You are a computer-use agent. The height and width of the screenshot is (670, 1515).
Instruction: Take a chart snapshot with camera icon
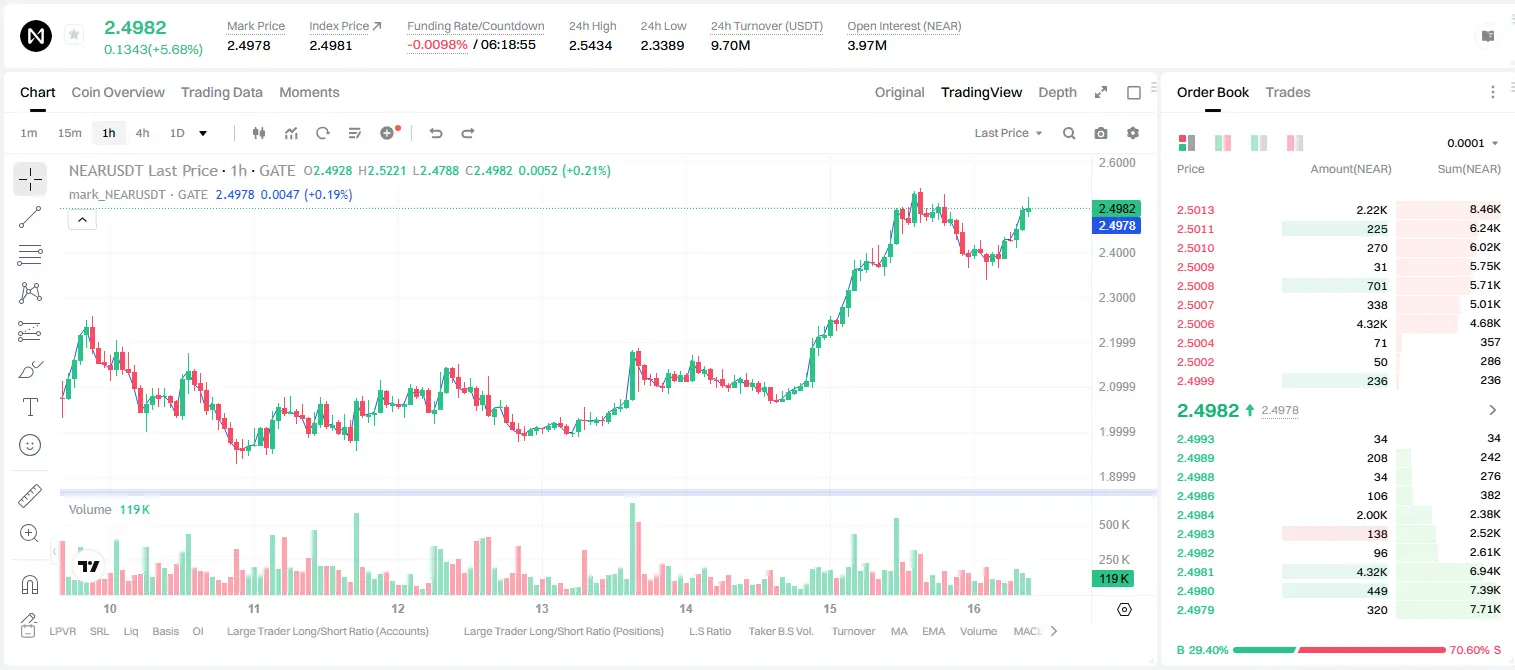point(1101,133)
